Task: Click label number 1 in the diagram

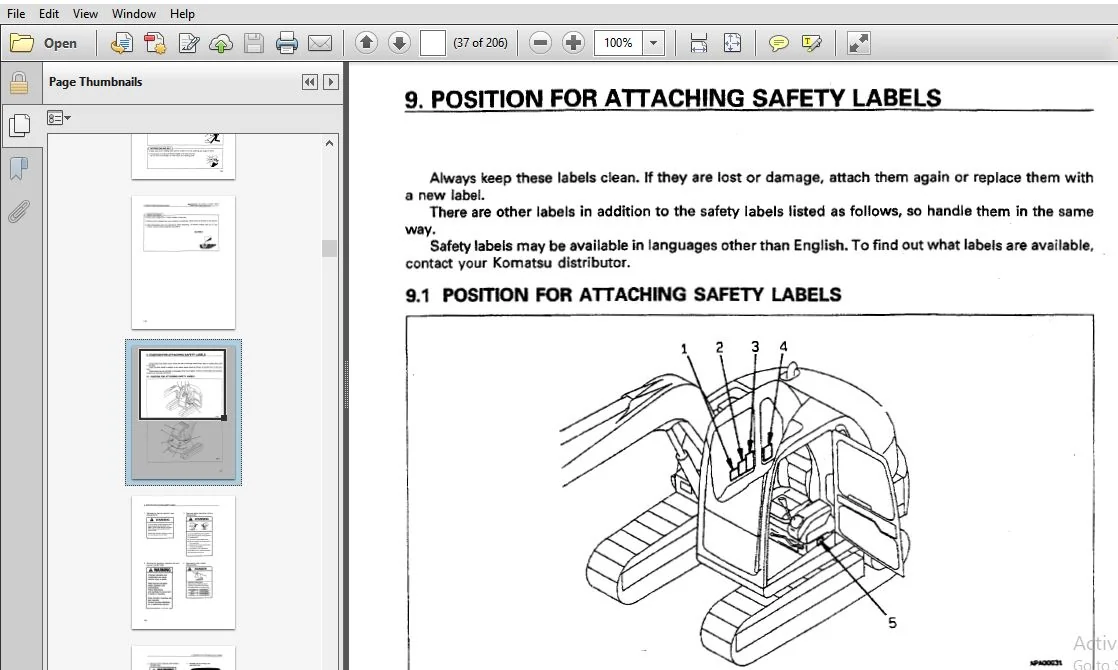Action: 684,349
